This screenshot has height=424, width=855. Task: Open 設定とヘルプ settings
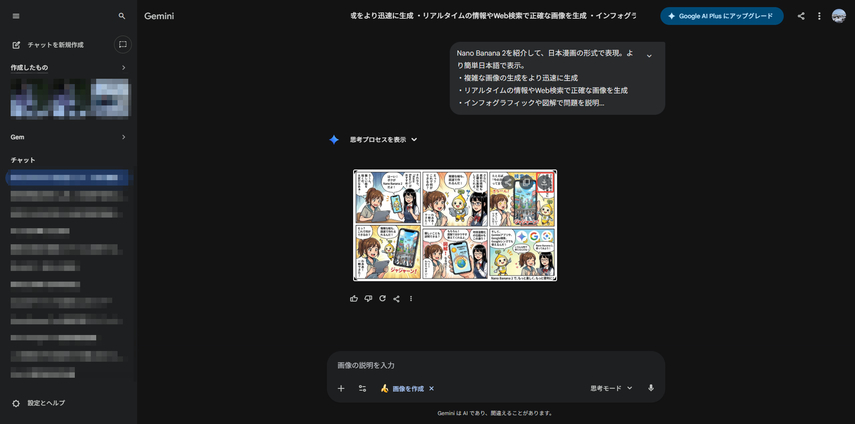(38, 403)
